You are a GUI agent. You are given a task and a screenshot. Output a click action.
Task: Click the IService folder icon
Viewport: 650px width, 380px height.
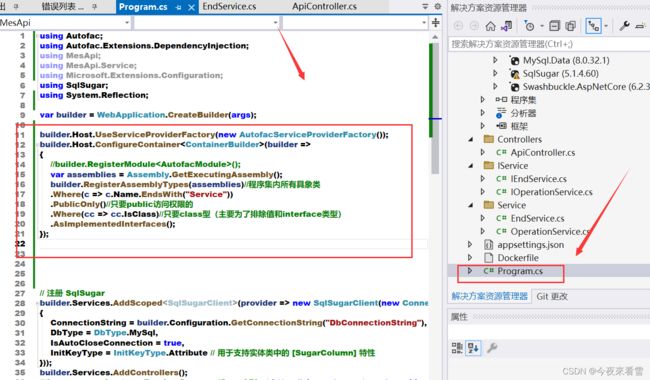(x=489, y=165)
